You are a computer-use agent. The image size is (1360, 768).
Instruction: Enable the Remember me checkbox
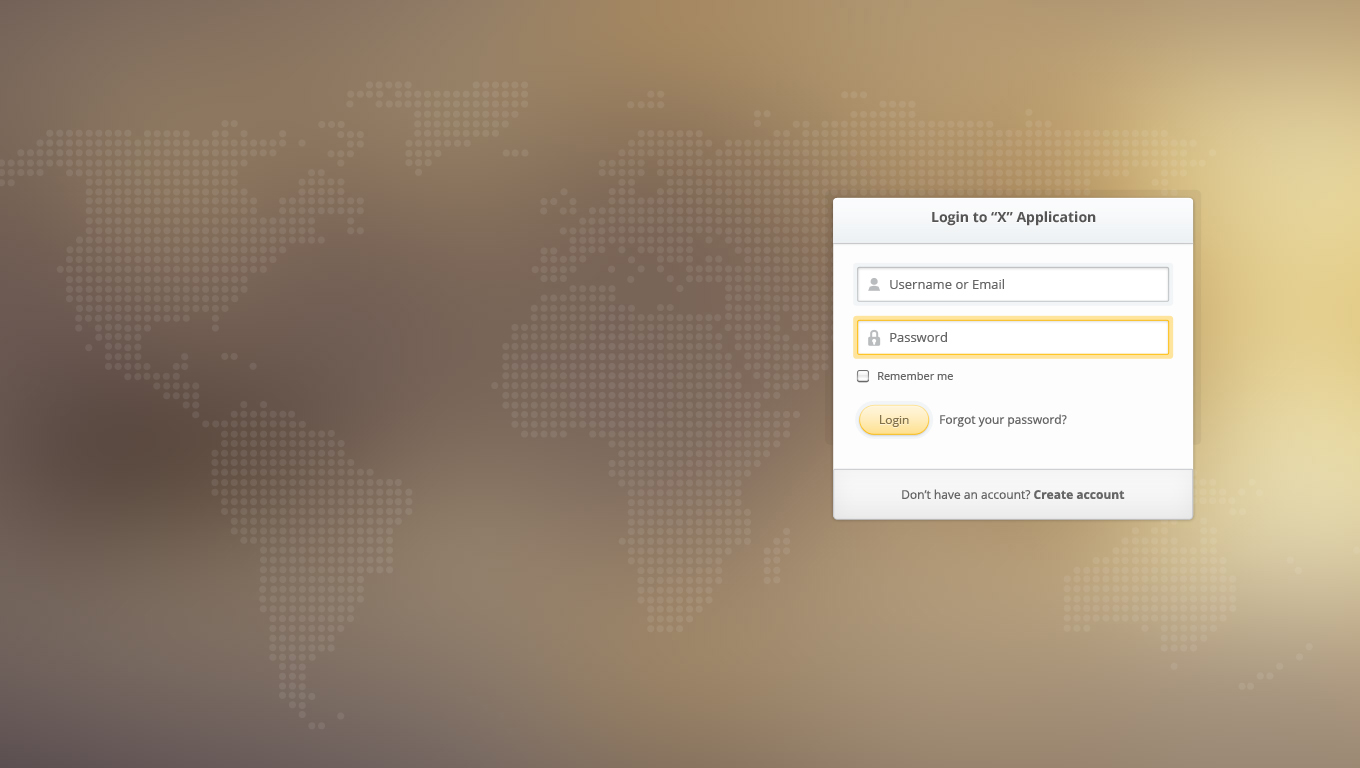pos(863,376)
